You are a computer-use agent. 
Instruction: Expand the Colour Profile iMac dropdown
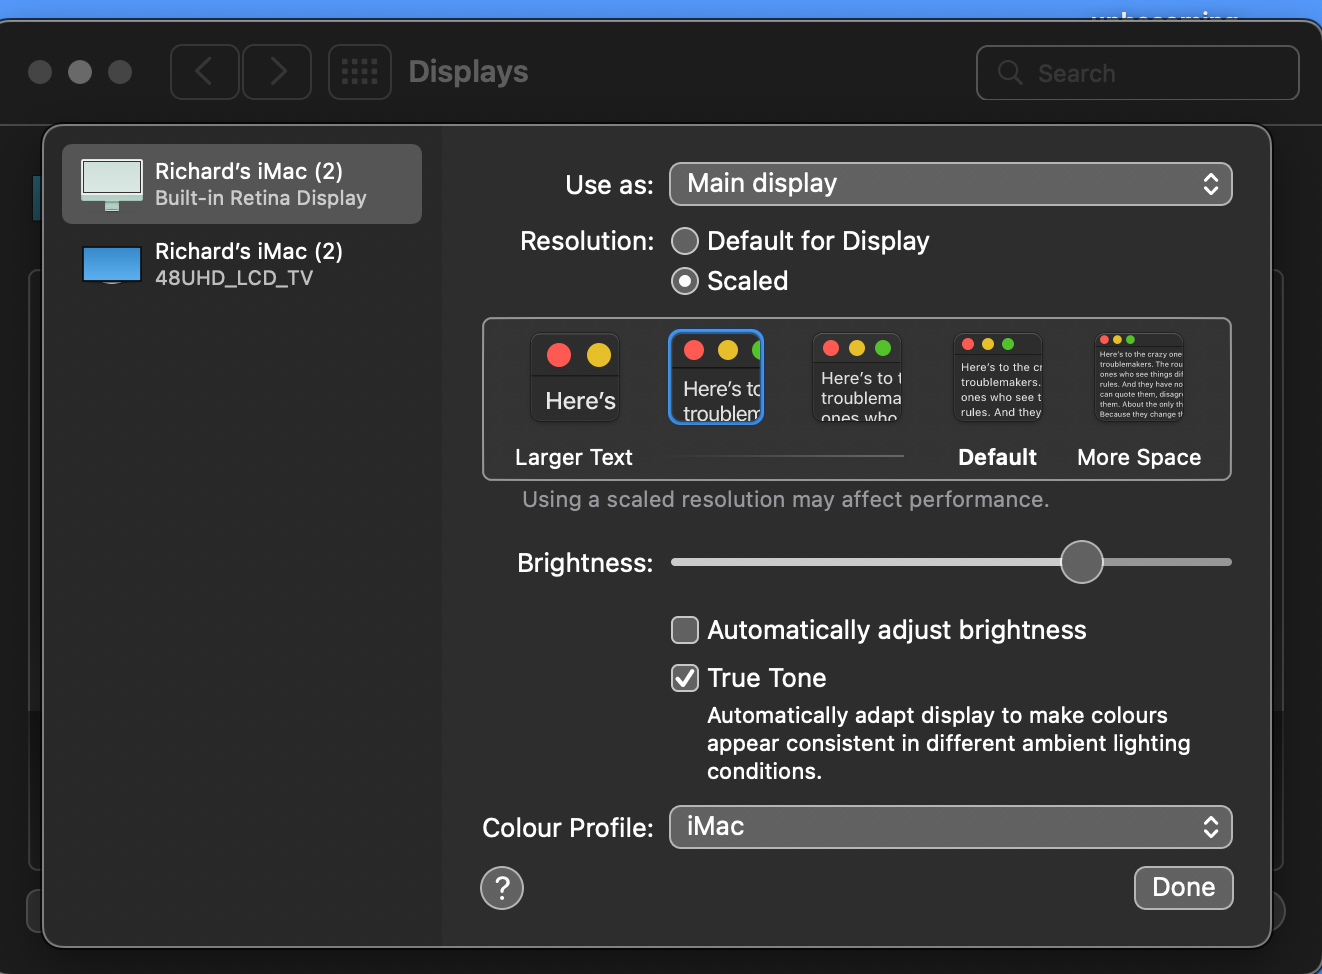(x=950, y=827)
